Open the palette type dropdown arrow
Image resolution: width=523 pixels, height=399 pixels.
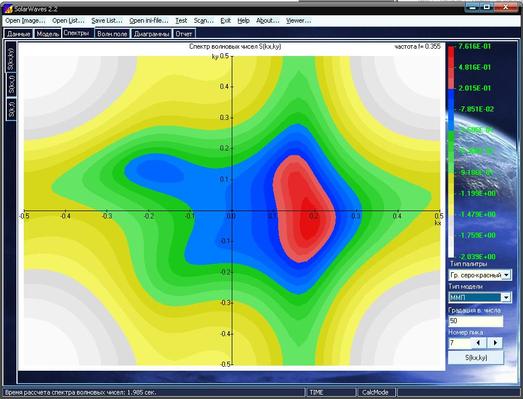pos(506,275)
